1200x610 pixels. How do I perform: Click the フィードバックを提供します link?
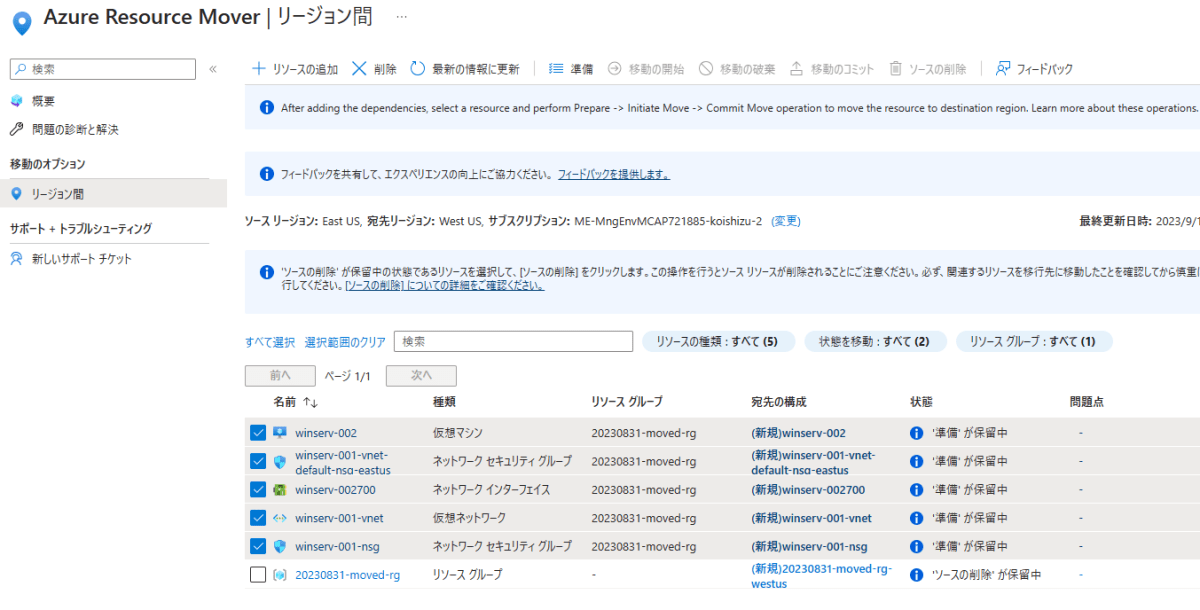(x=613, y=174)
